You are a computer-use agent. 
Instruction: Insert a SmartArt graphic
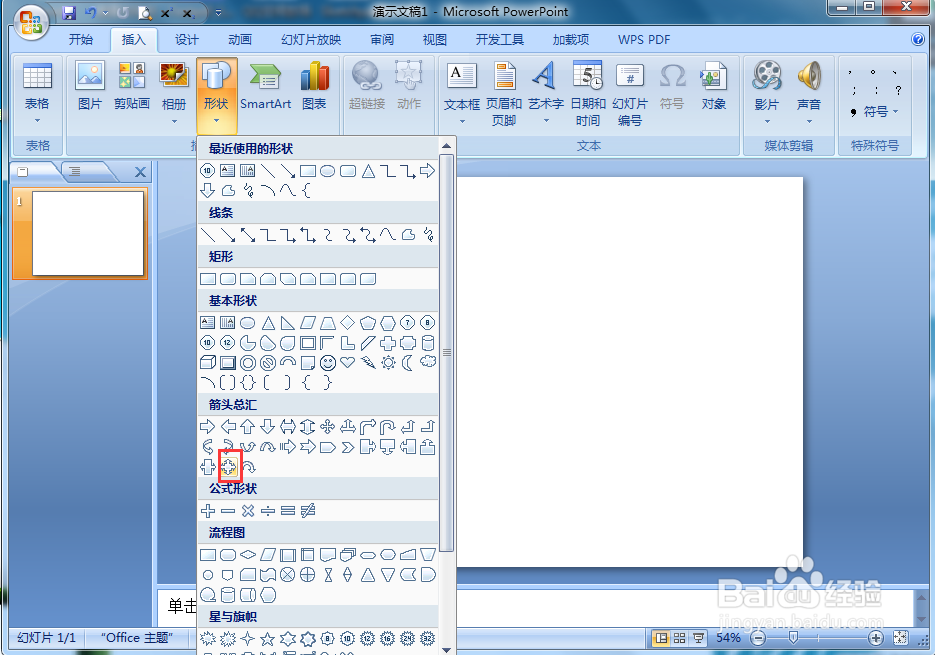point(265,86)
